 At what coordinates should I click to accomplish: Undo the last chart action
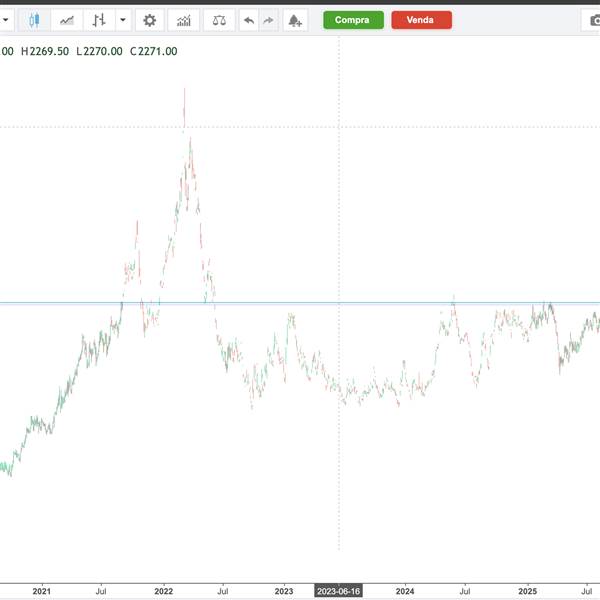(x=249, y=20)
